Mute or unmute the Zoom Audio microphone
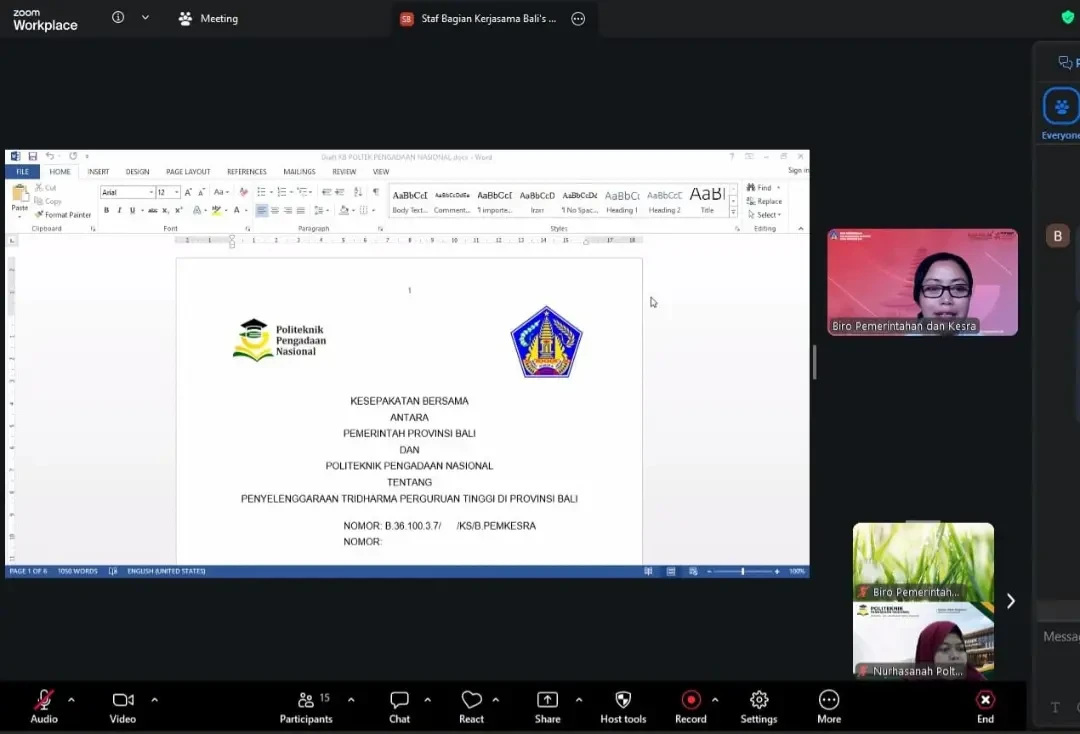Viewport: 1080px width, 734px height. pyautogui.click(x=44, y=706)
